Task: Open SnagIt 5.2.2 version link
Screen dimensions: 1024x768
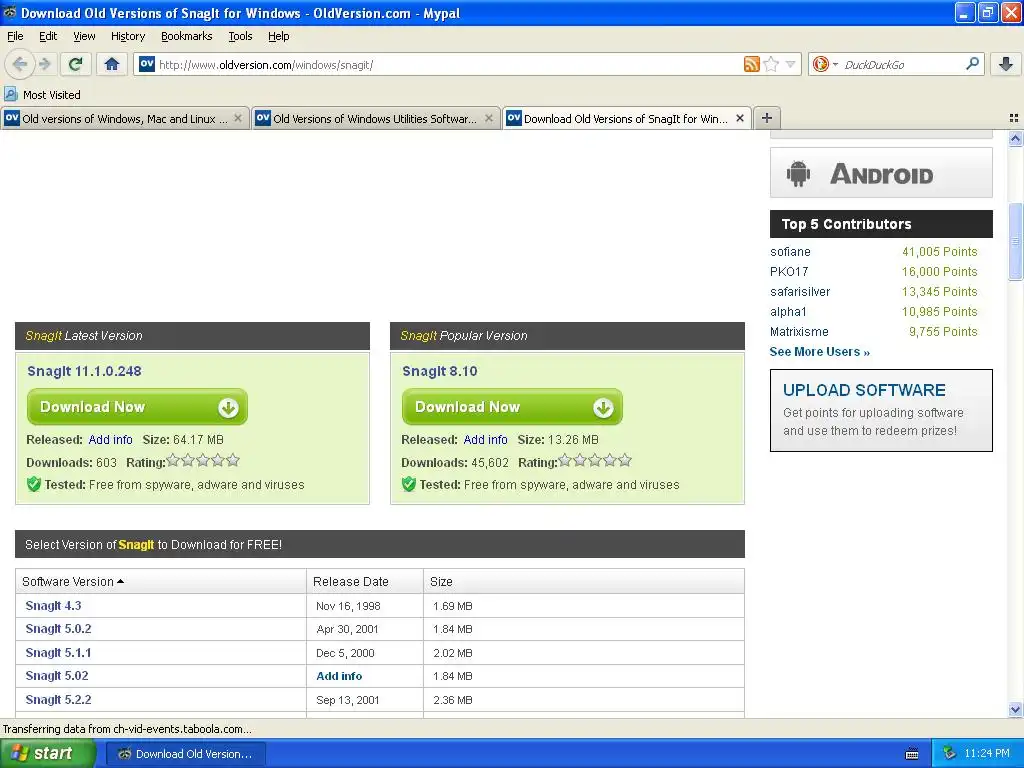Action: 58,699
